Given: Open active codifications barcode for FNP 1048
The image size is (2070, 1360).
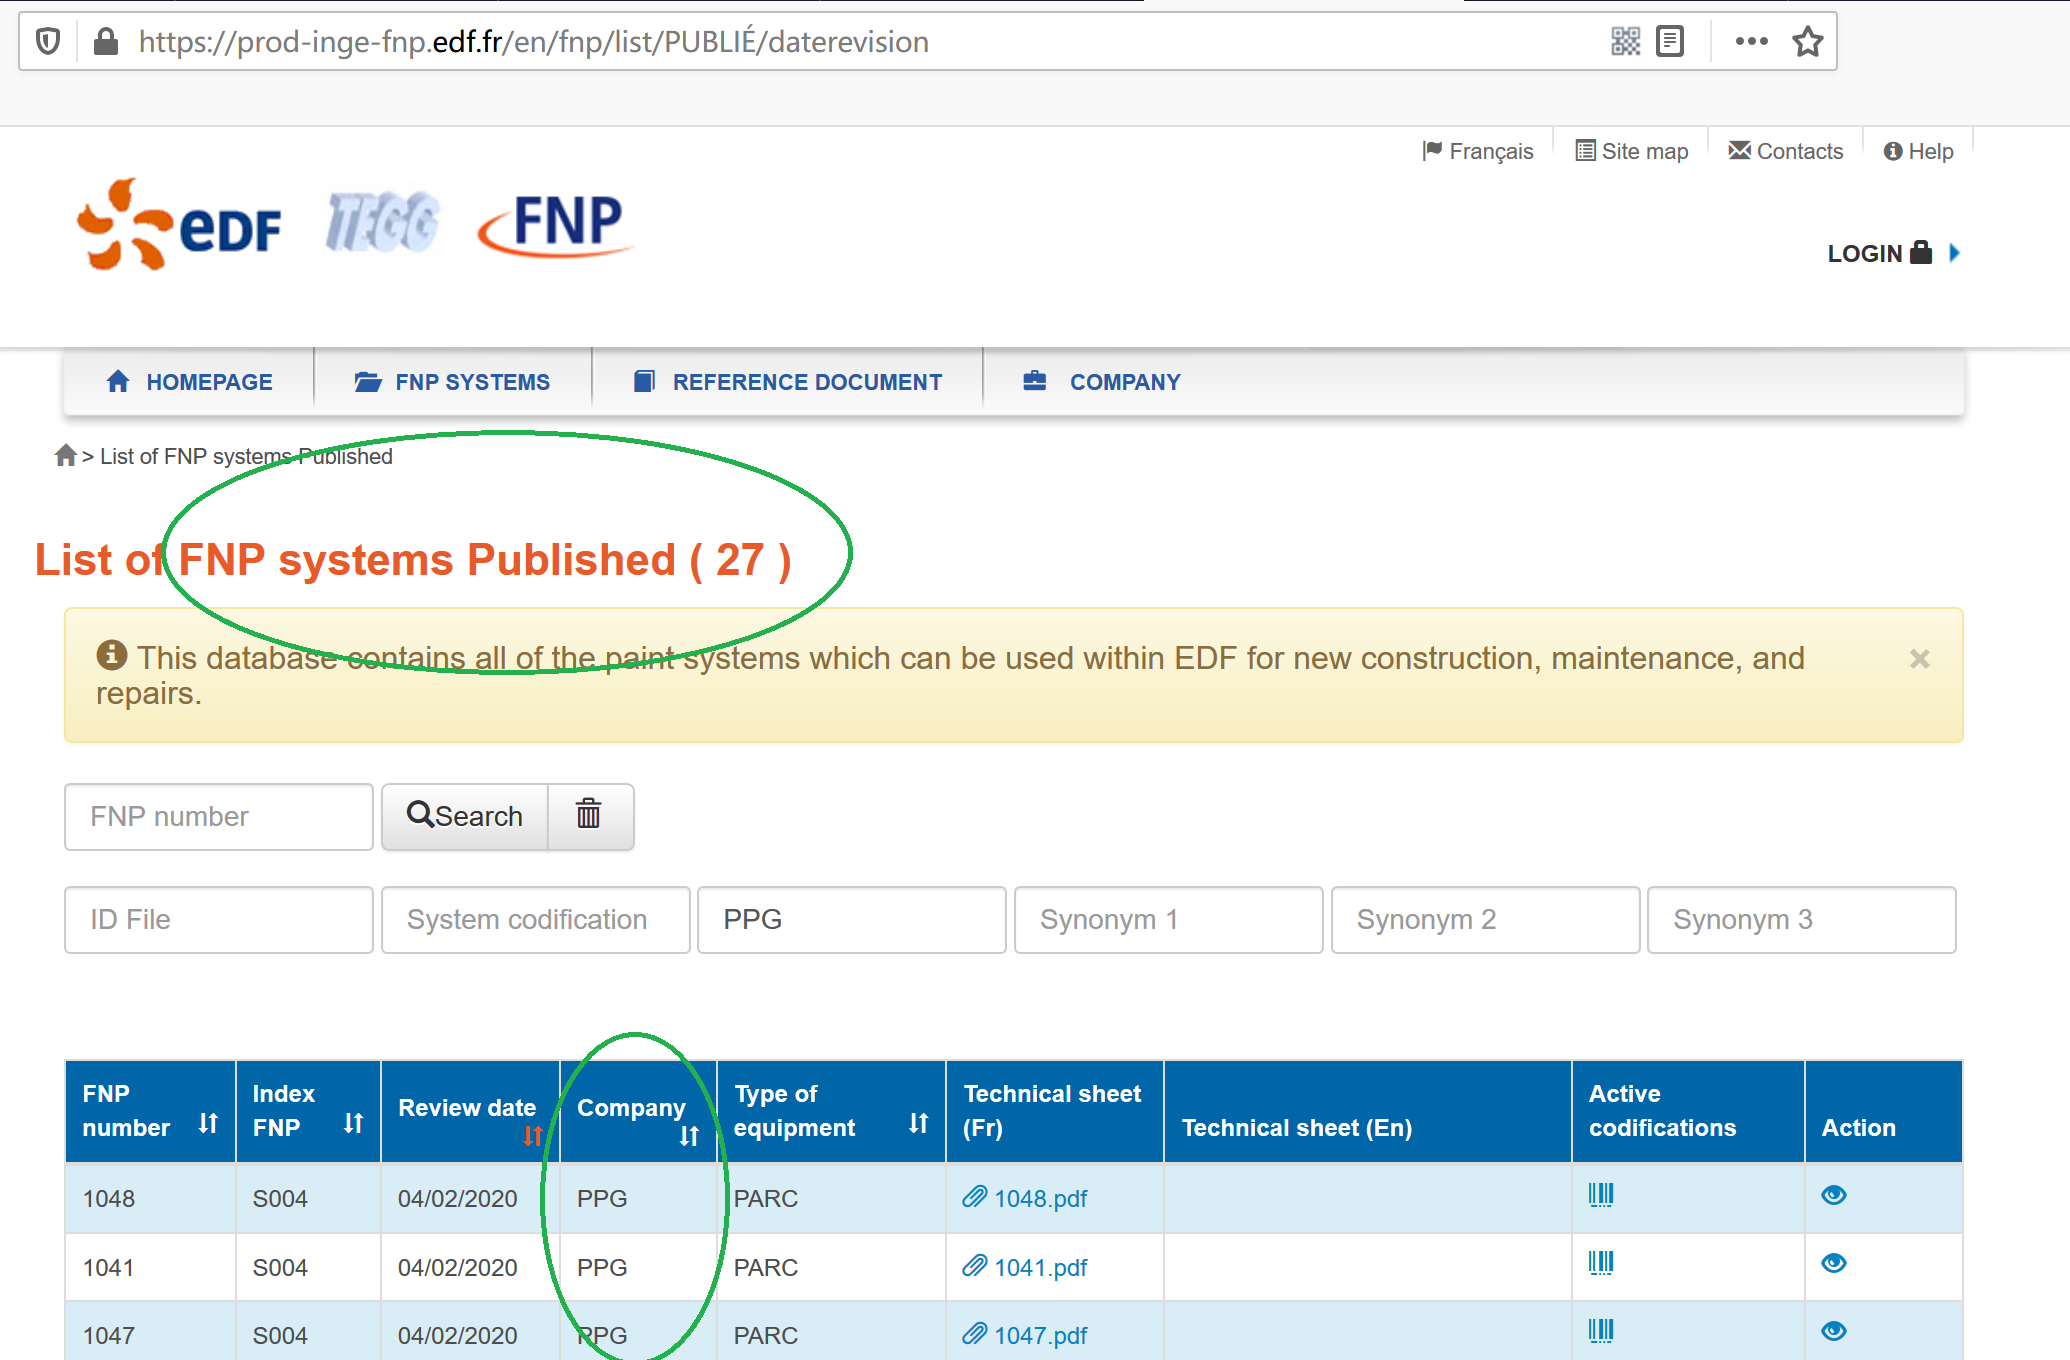Looking at the screenshot, I should coord(1600,1195).
